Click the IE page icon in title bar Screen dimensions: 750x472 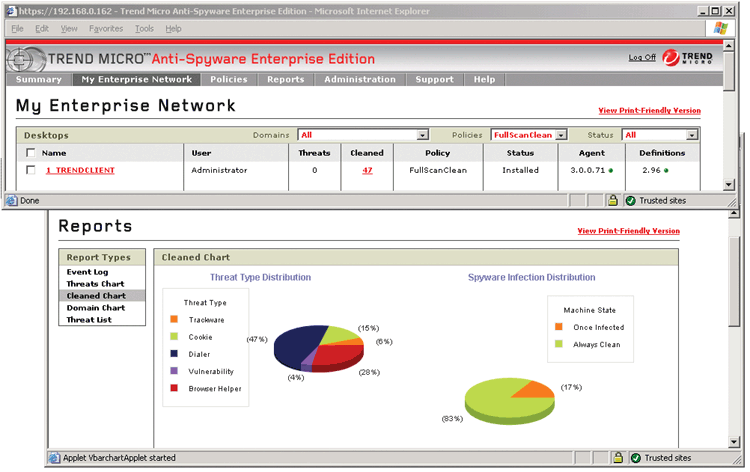[11, 9]
